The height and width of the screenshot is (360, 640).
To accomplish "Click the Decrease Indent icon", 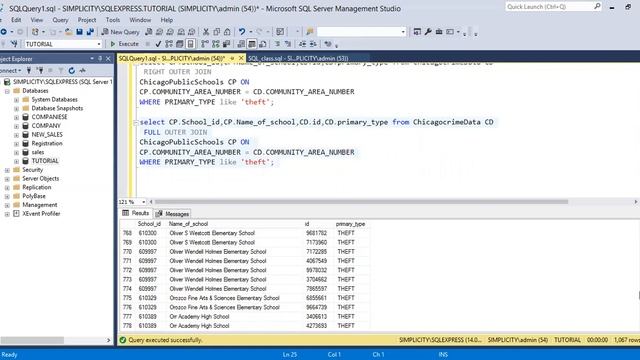I will pos(302,44).
